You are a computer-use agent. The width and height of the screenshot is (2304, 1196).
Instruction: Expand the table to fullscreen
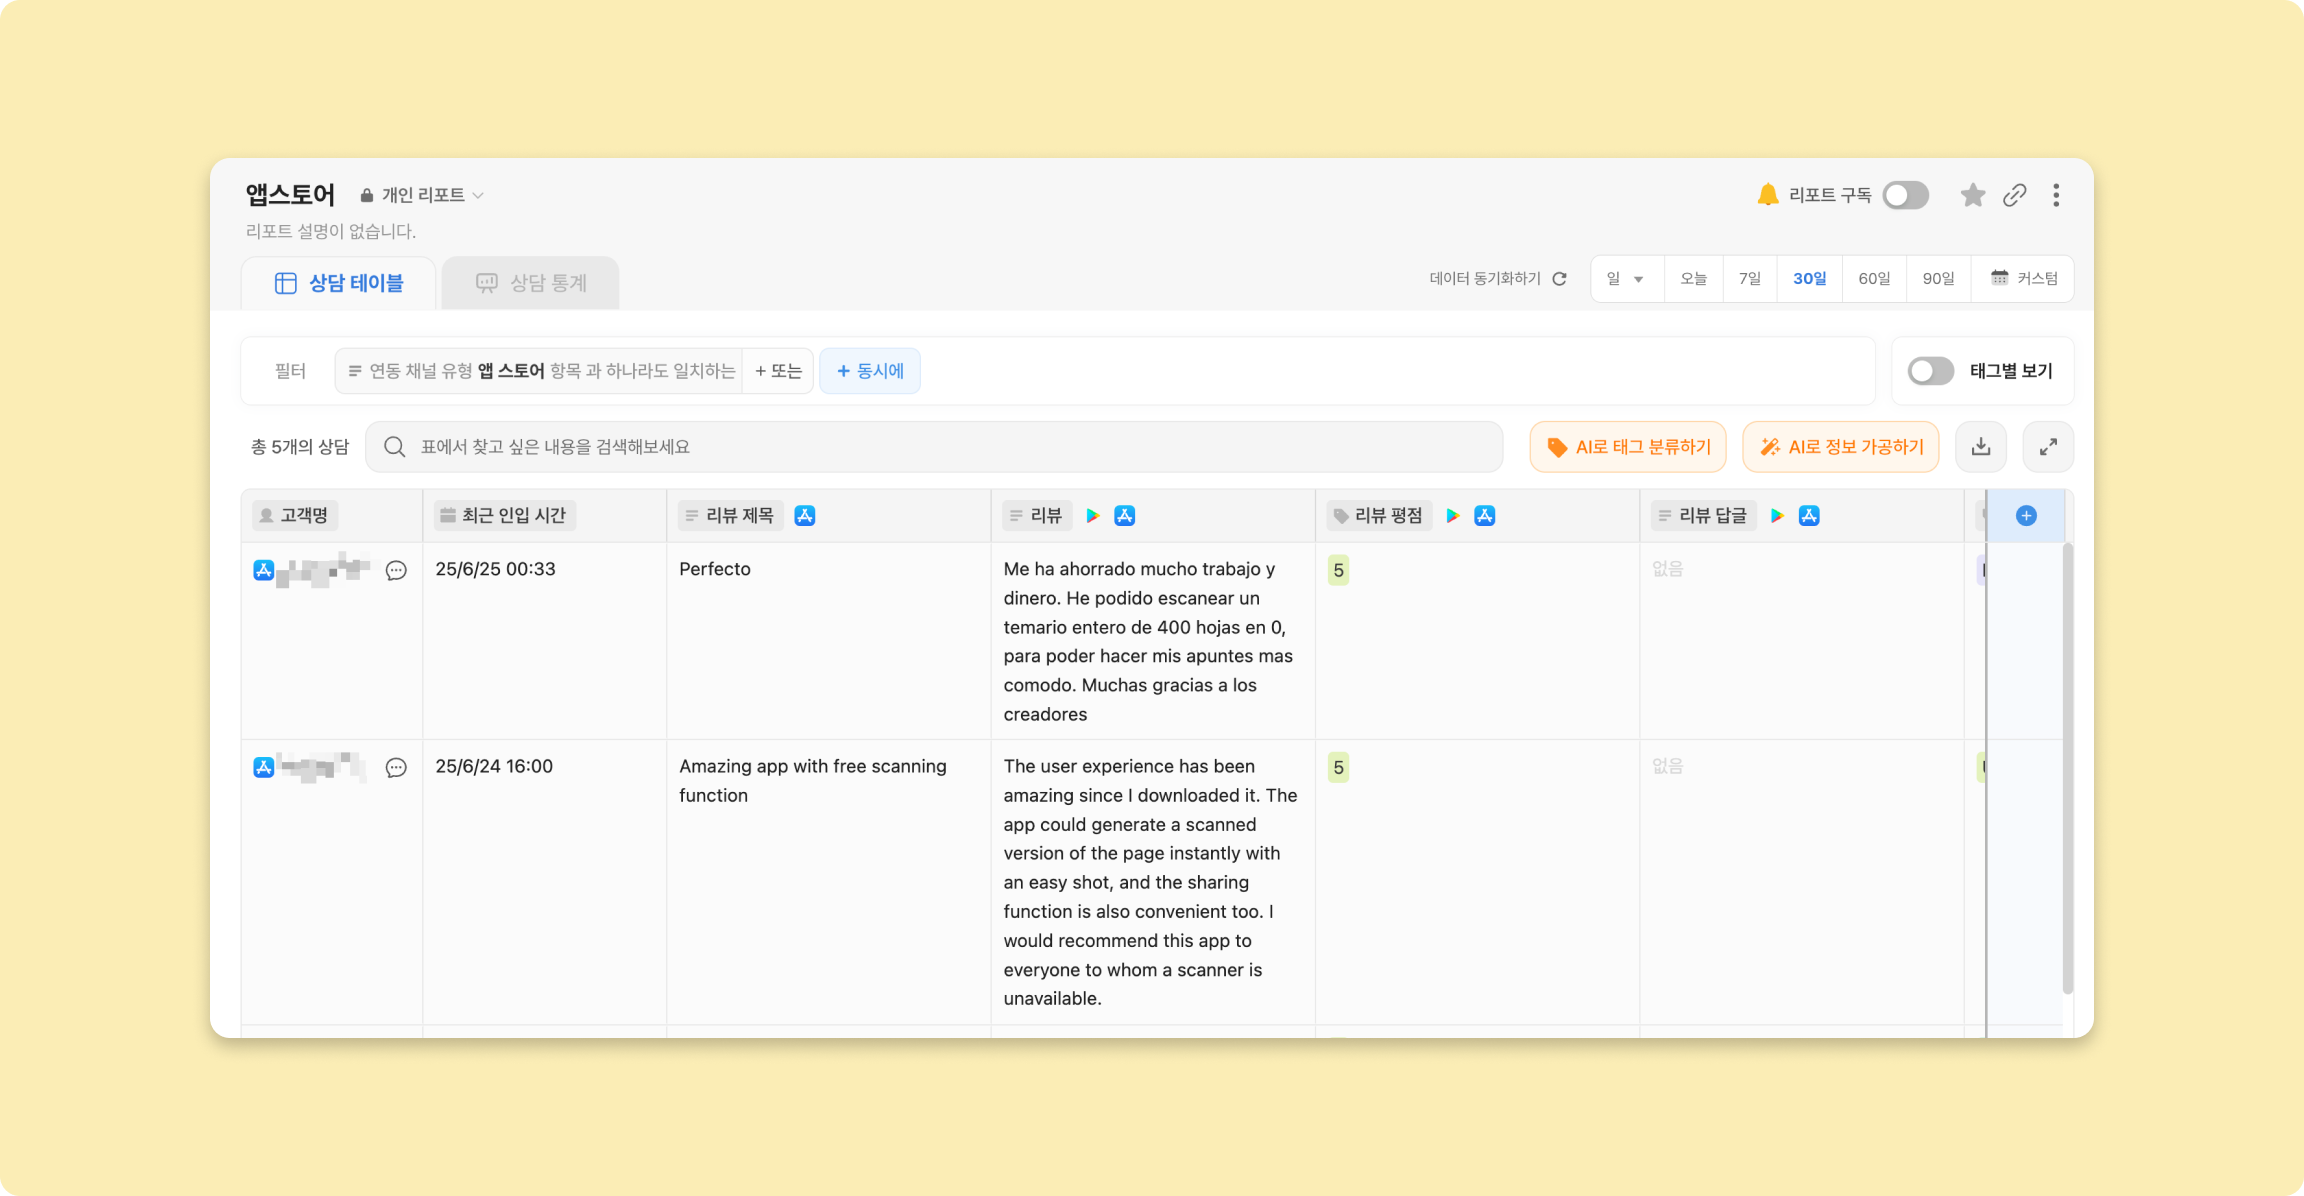tap(2047, 447)
